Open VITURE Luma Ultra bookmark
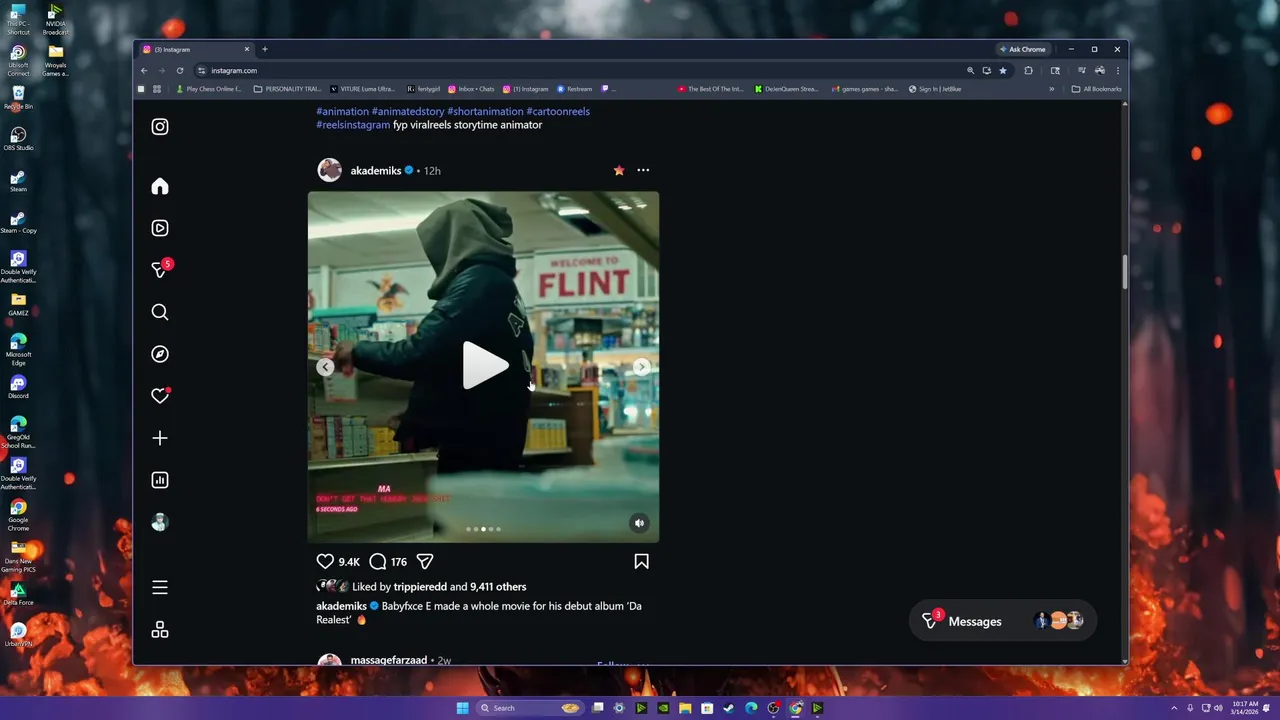1280x720 pixels. point(362,89)
